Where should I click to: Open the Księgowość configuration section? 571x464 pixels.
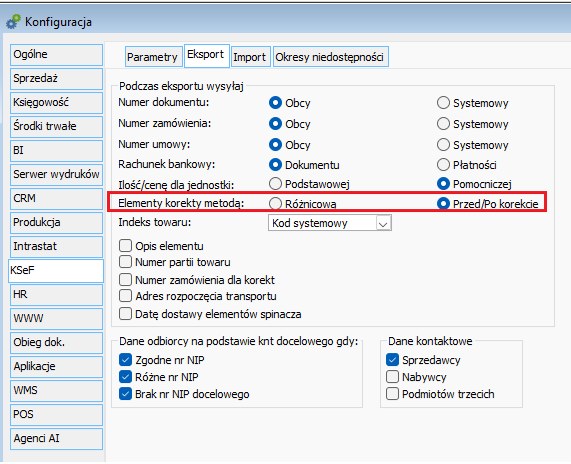point(56,102)
